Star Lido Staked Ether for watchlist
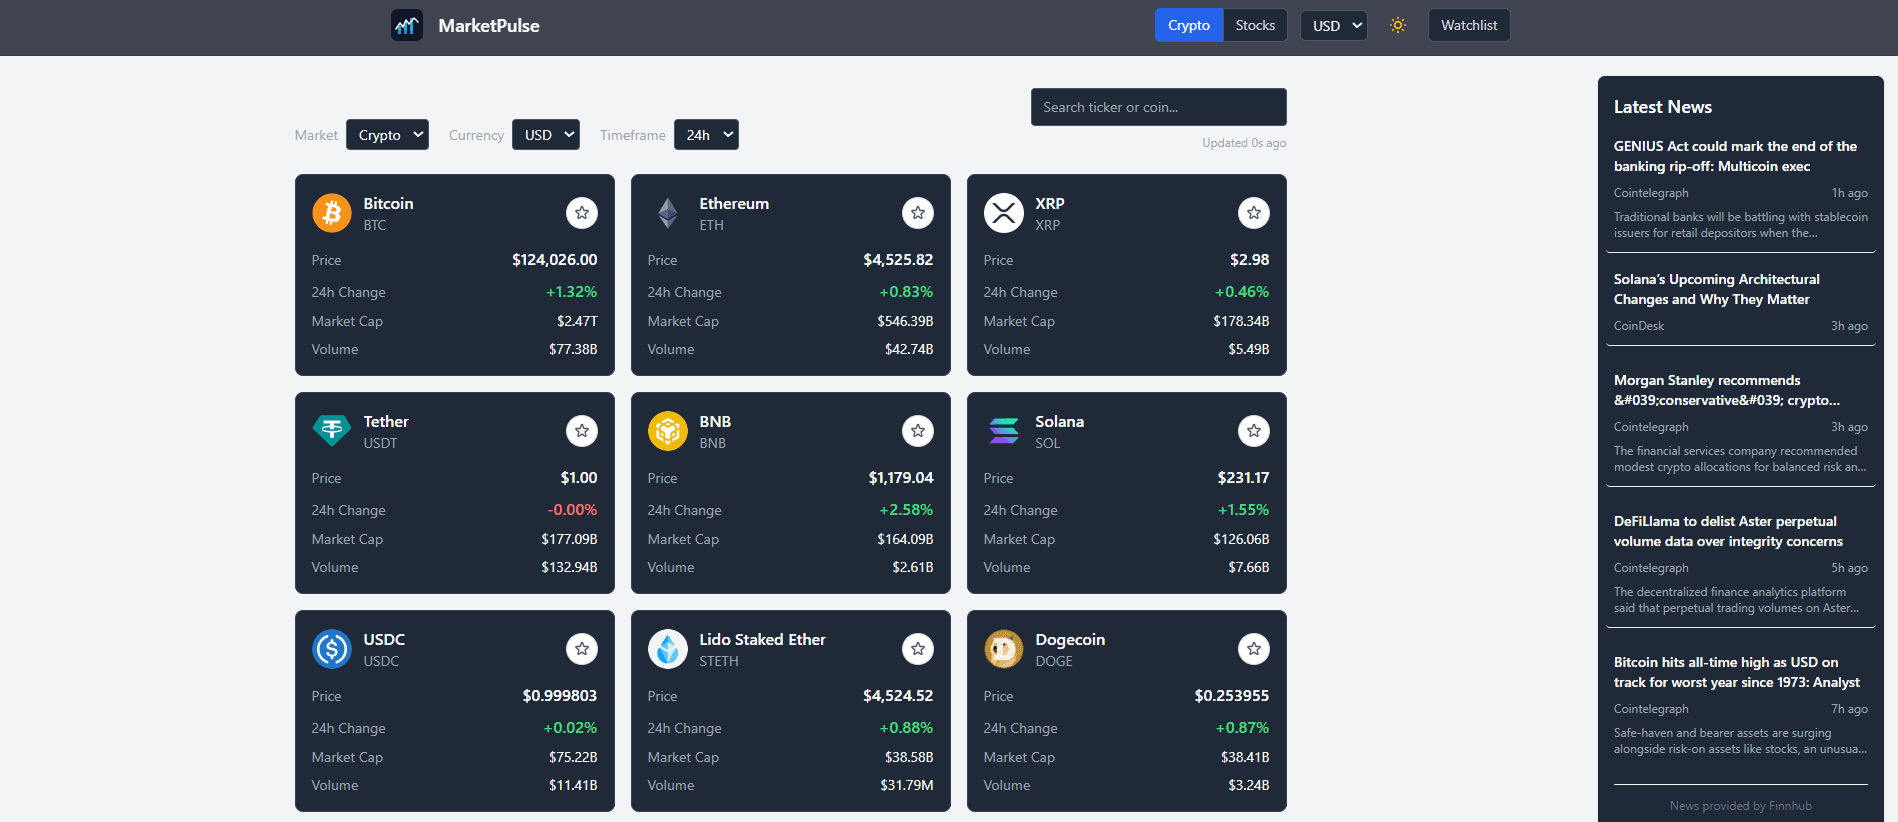This screenshot has height=822, width=1898. (918, 648)
